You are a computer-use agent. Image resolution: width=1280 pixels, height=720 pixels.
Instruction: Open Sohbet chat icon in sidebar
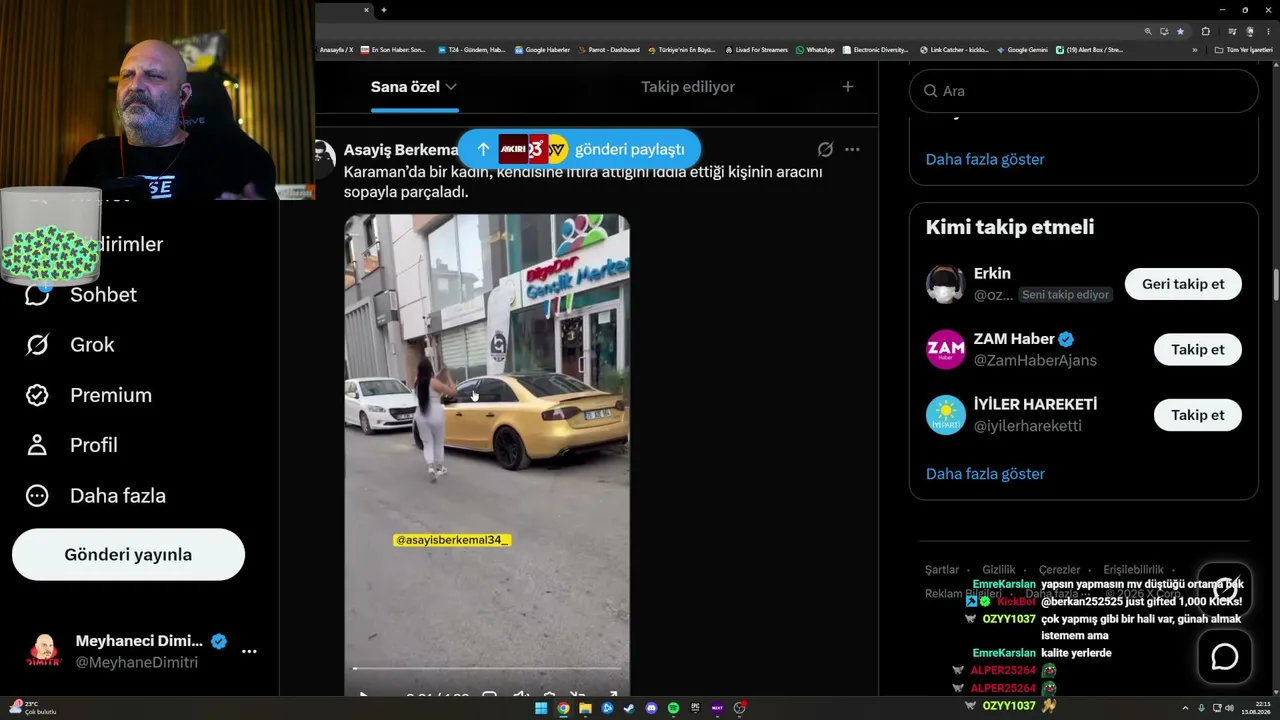[37, 294]
